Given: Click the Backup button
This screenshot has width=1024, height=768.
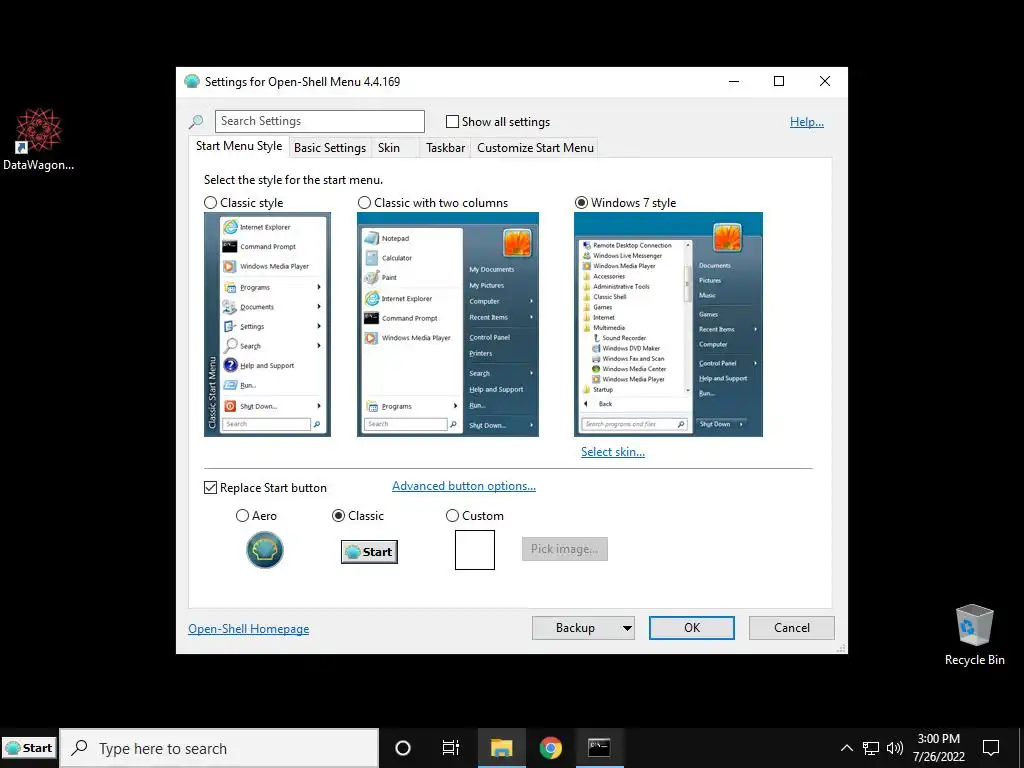Looking at the screenshot, I should 575,628.
